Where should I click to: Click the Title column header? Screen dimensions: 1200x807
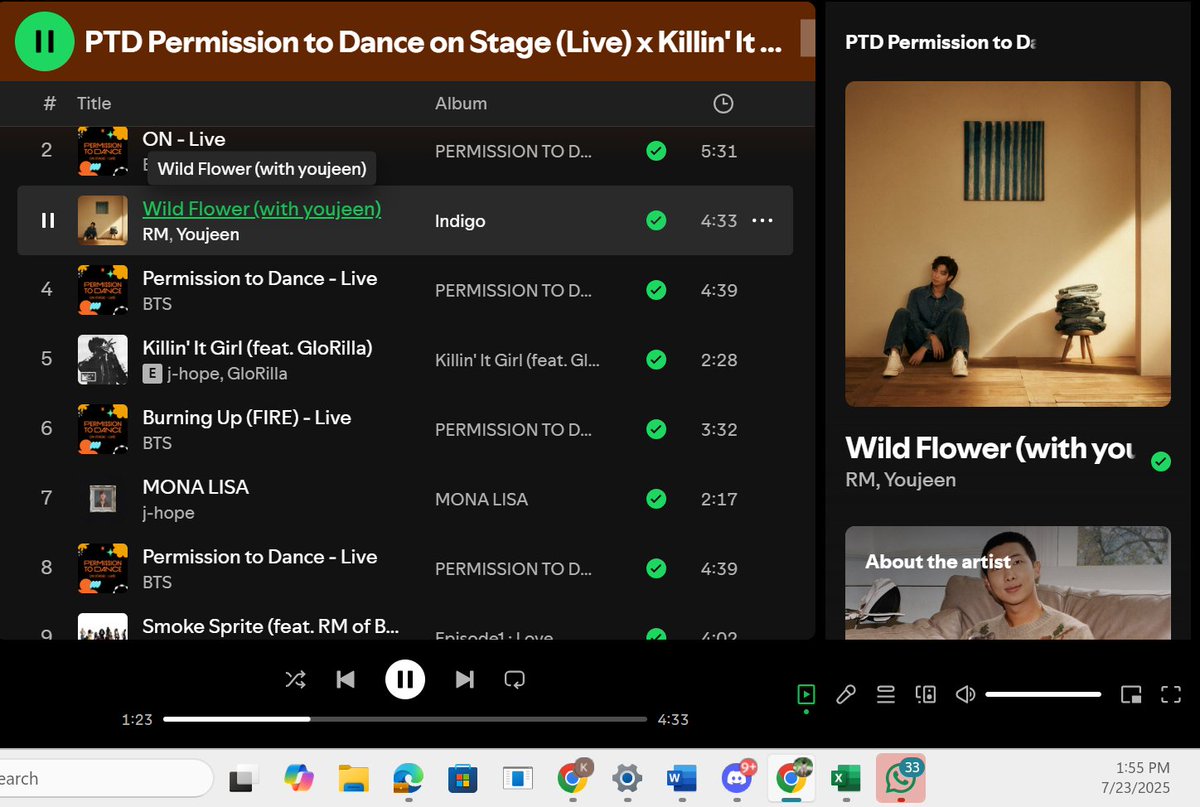(94, 103)
